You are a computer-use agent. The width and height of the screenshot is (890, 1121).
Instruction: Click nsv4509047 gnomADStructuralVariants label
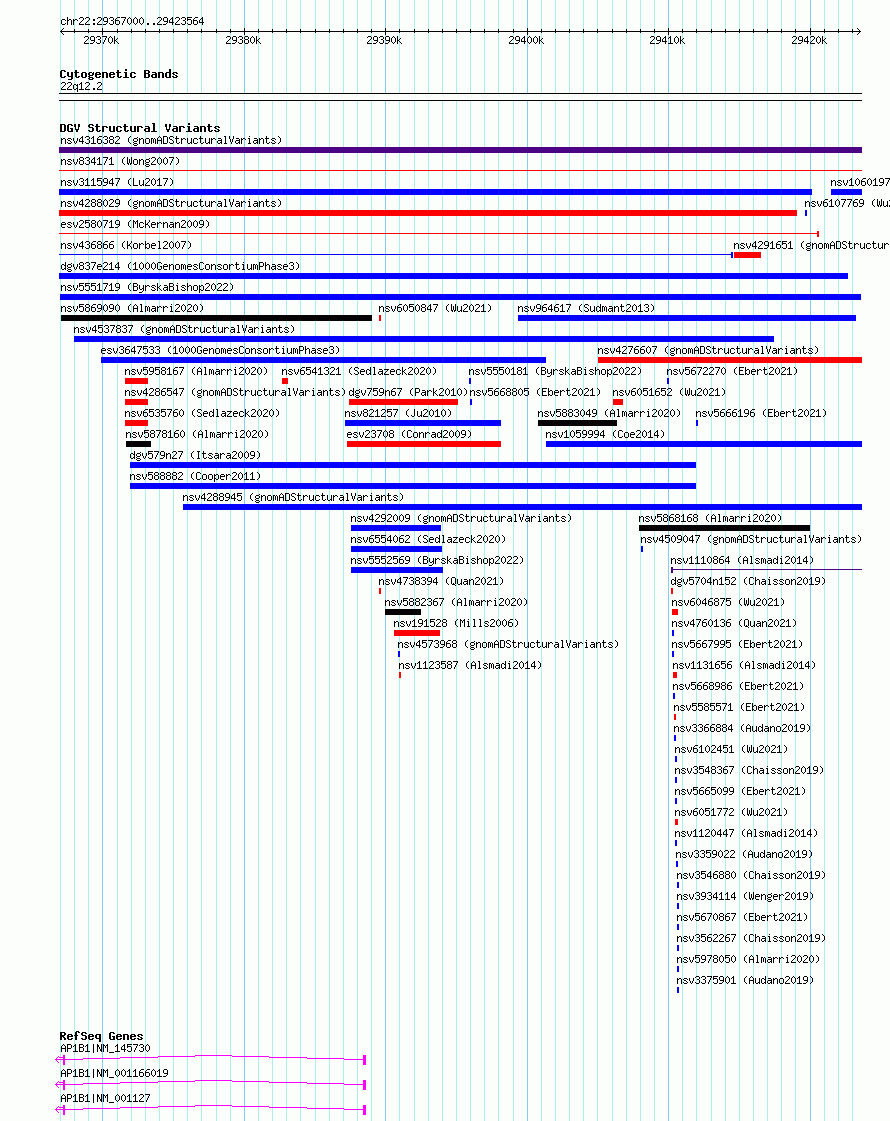(751, 539)
